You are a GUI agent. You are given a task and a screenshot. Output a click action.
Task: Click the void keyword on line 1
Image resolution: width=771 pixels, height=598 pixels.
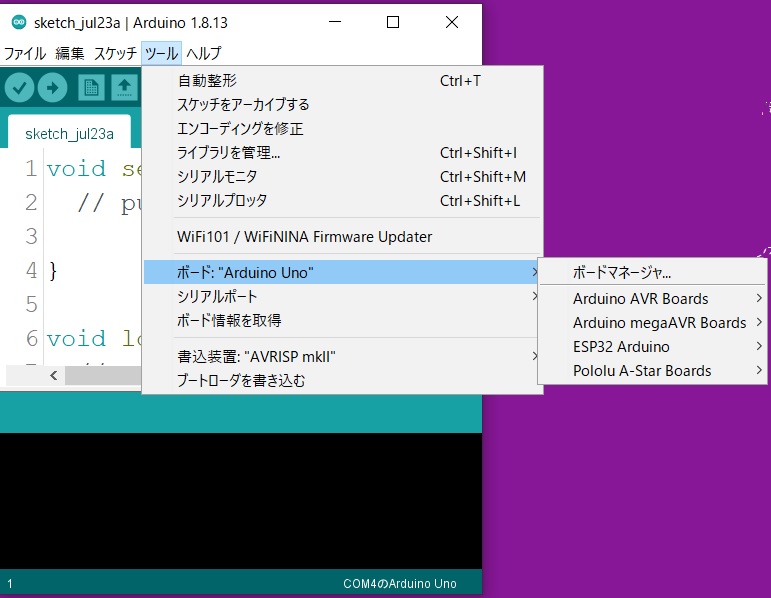pos(76,169)
